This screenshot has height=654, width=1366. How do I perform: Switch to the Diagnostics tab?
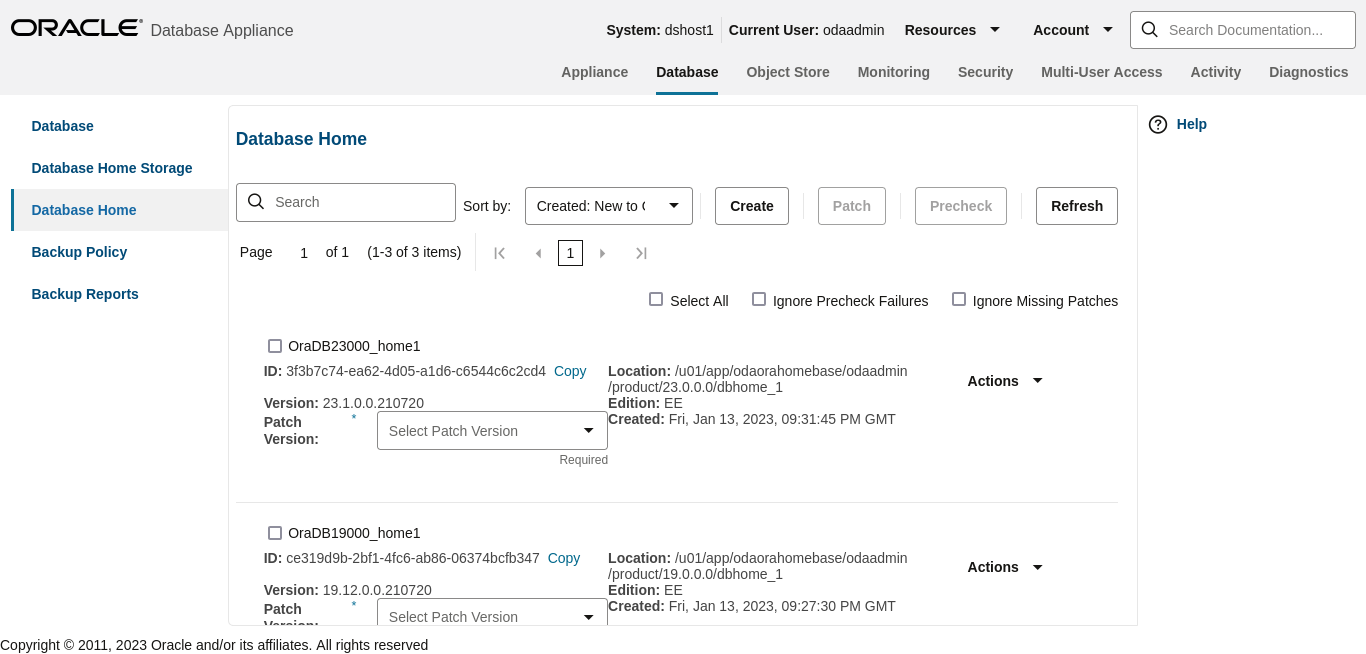click(x=1309, y=72)
